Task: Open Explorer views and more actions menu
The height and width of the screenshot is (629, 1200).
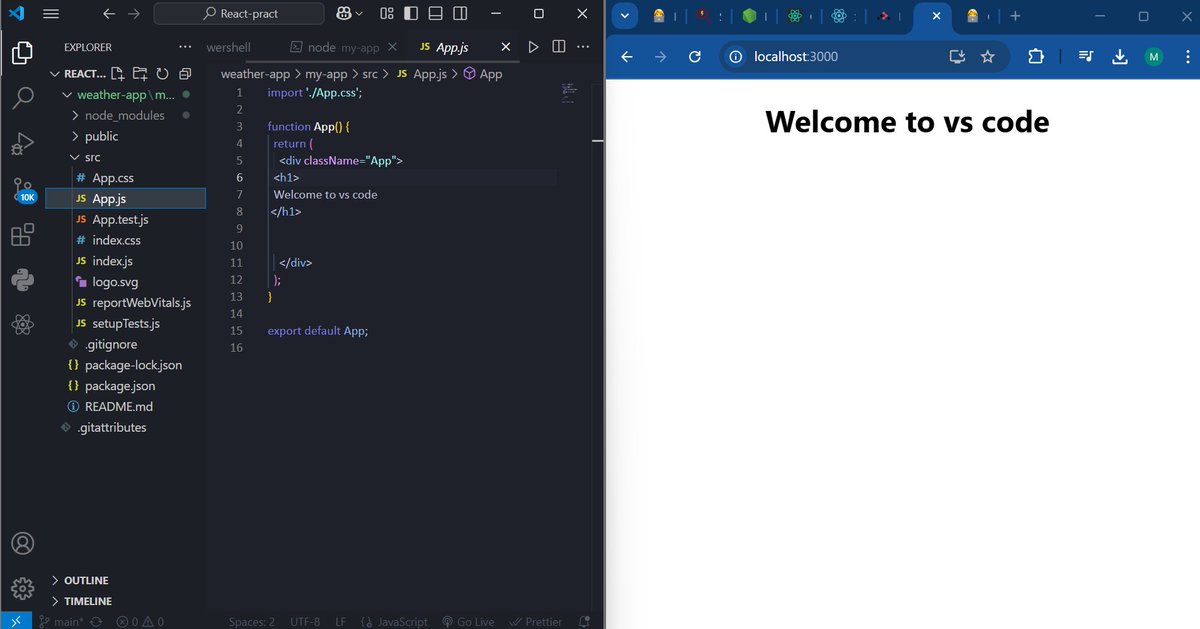Action: click(184, 47)
